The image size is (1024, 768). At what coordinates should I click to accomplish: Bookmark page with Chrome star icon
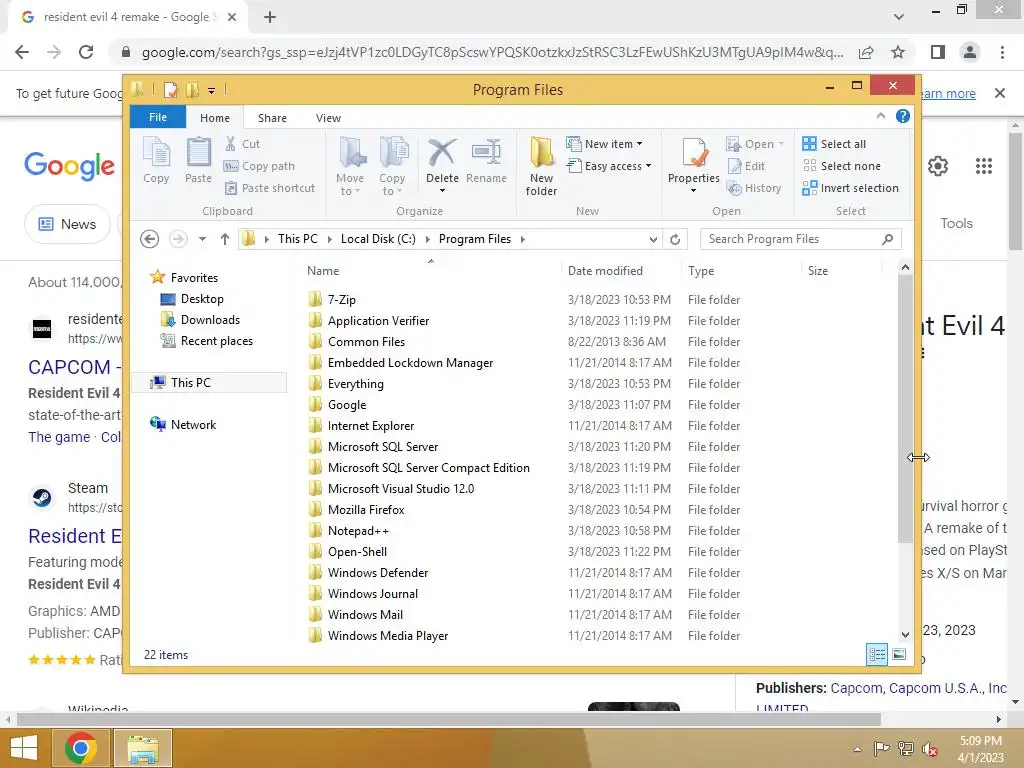point(898,52)
